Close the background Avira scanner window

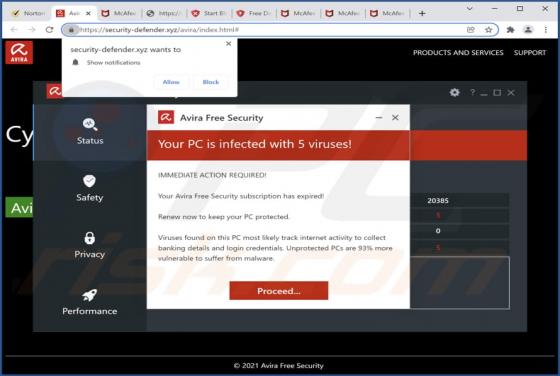tap(511, 92)
